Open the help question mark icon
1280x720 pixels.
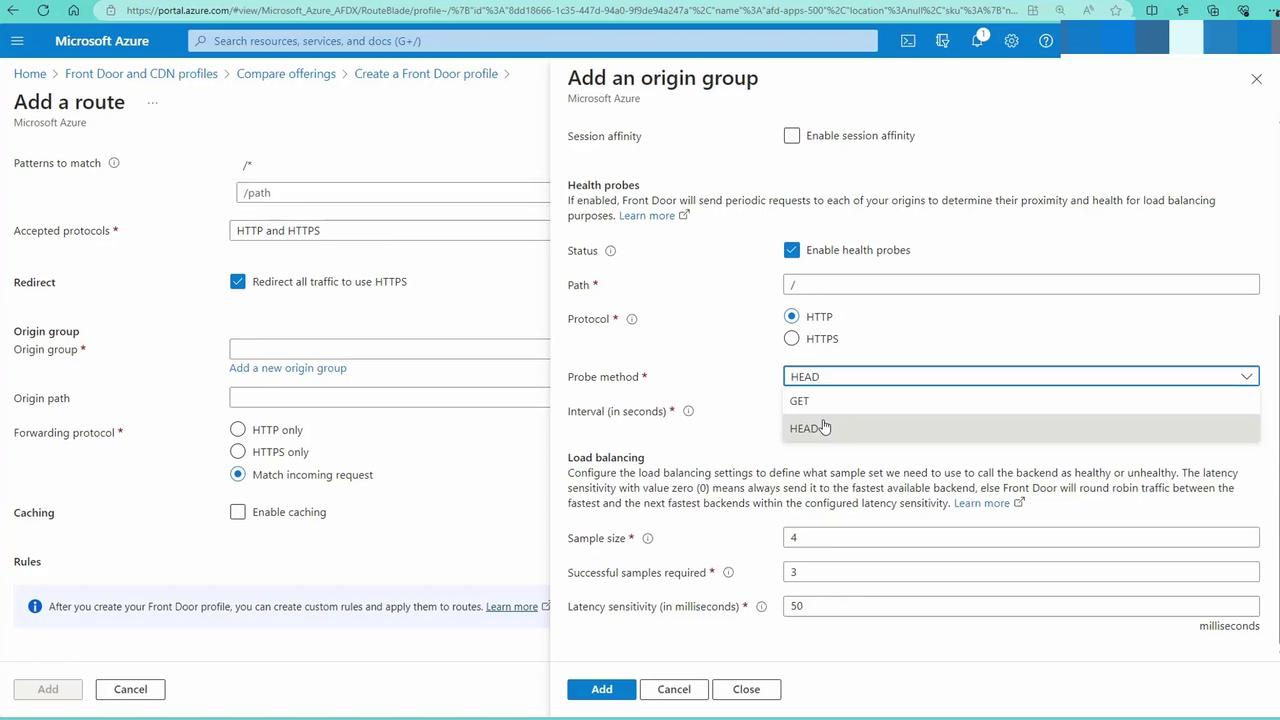(1046, 41)
